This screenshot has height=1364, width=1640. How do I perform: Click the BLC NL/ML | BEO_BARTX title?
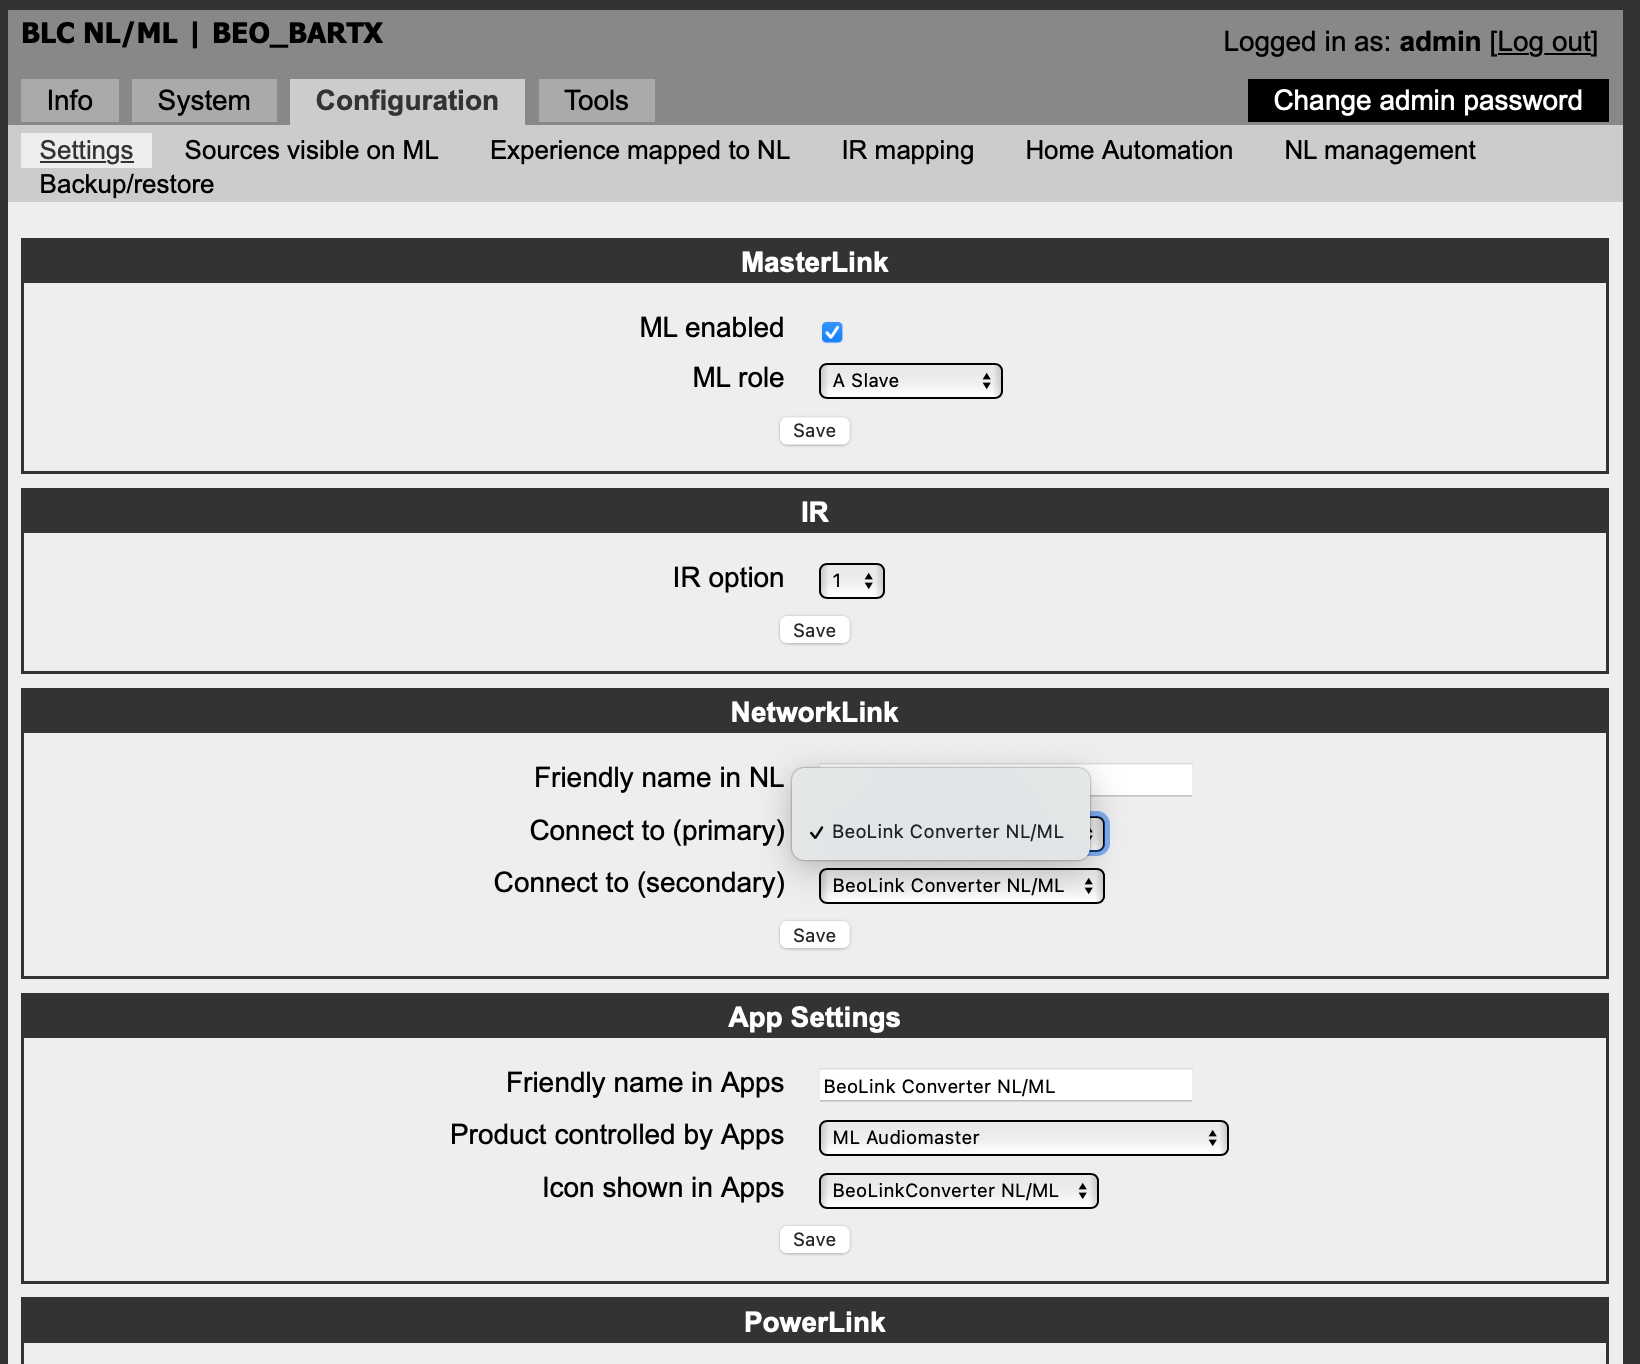tap(202, 34)
